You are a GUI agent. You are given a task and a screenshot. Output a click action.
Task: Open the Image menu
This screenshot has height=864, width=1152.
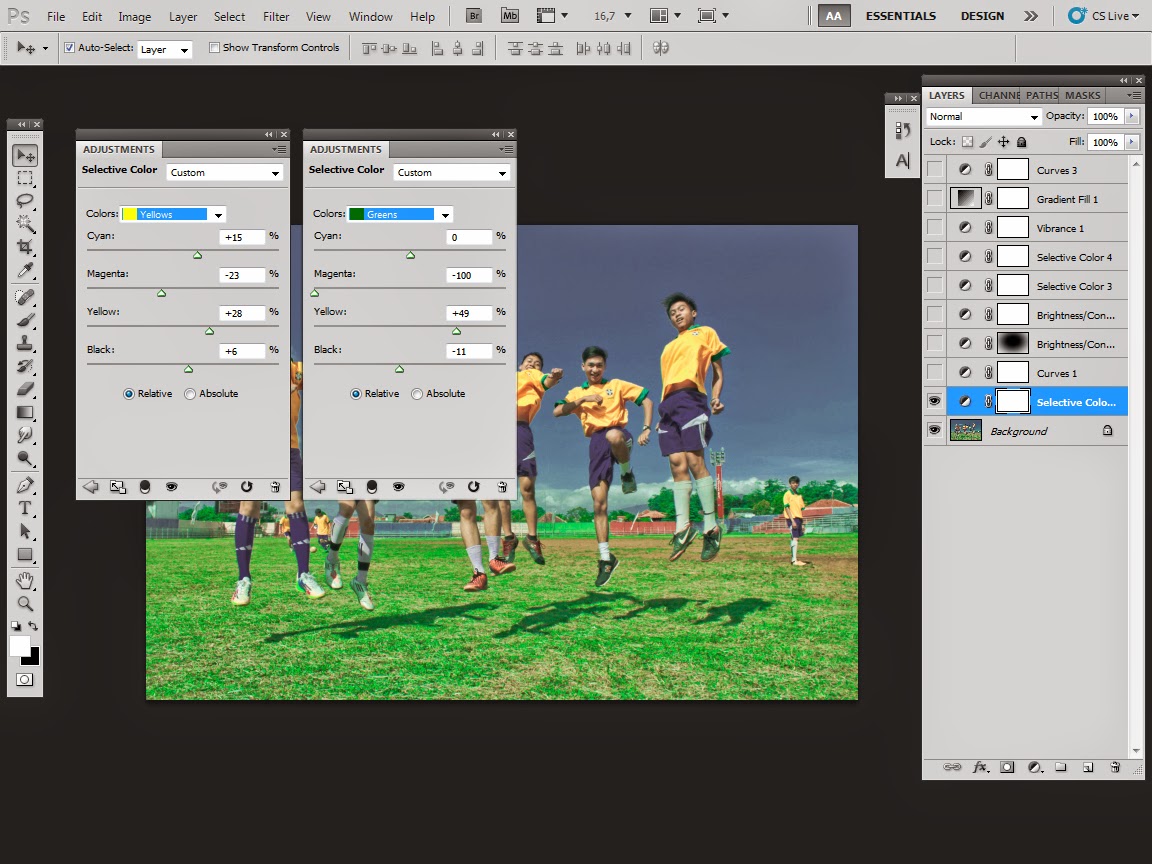(x=134, y=16)
